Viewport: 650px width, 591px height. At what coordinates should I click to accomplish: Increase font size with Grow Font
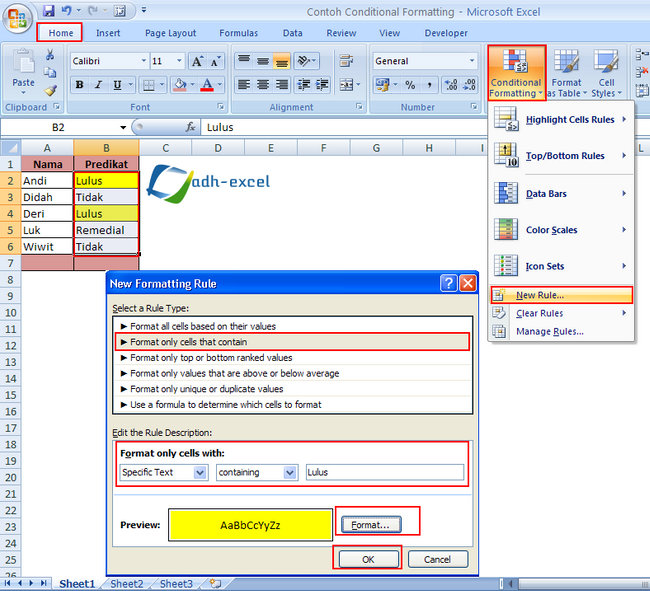[x=197, y=61]
